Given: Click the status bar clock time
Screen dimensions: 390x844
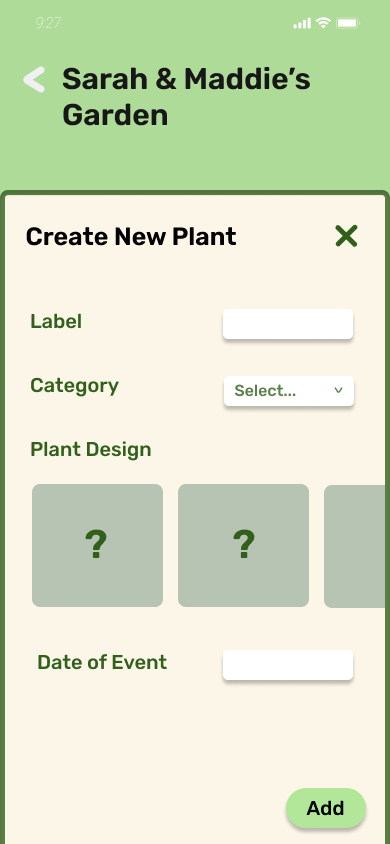Looking at the screenshot, I should click(x=48, y=23).
